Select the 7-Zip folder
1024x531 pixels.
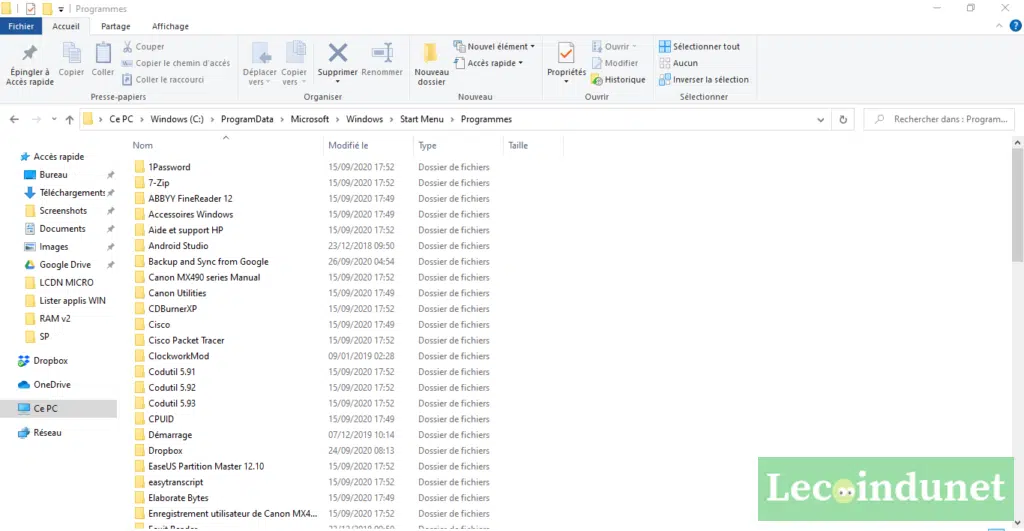159,183
